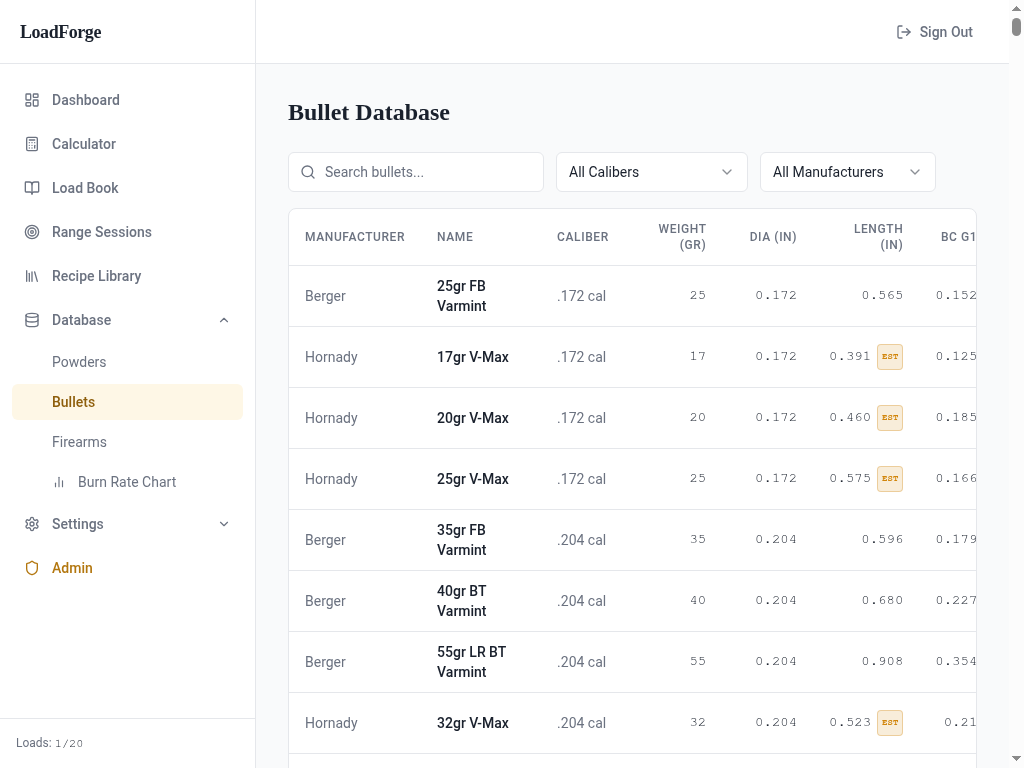Click the LoadForge logo link
The image size is (1024, 768).
coord(61,32)
